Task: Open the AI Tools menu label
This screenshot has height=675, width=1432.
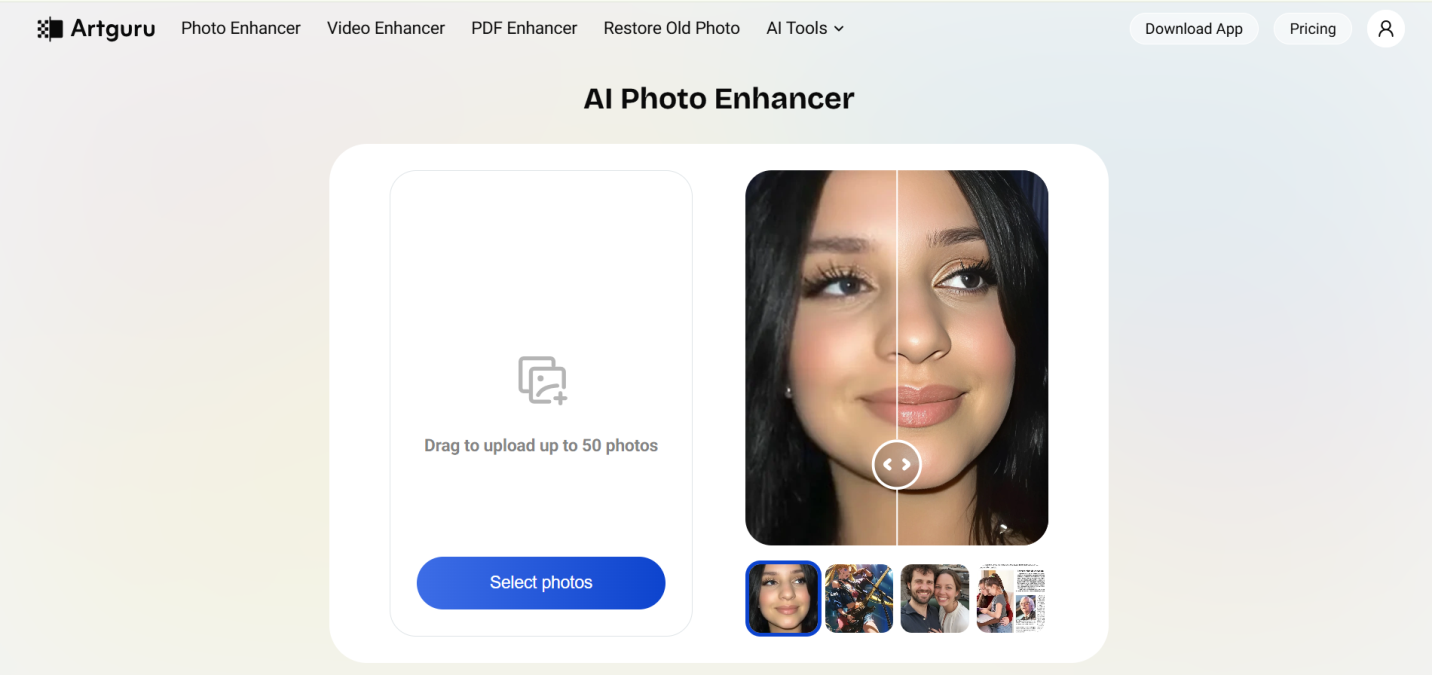Action: (796, 28)
